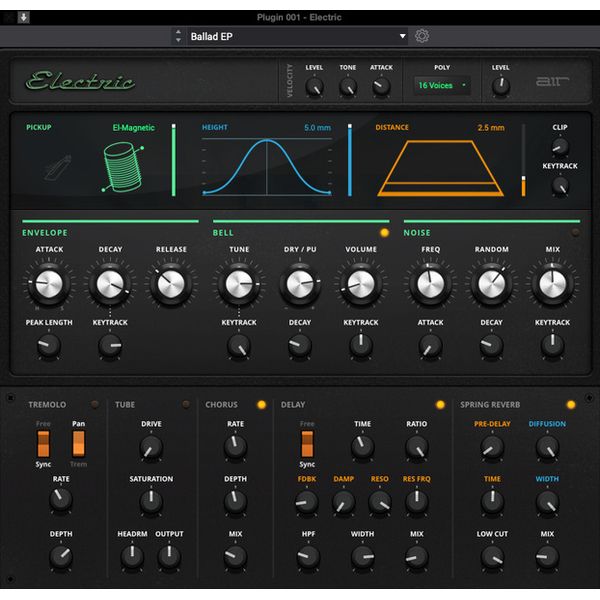Open the plugin settings gear icon

pos(422,36)
